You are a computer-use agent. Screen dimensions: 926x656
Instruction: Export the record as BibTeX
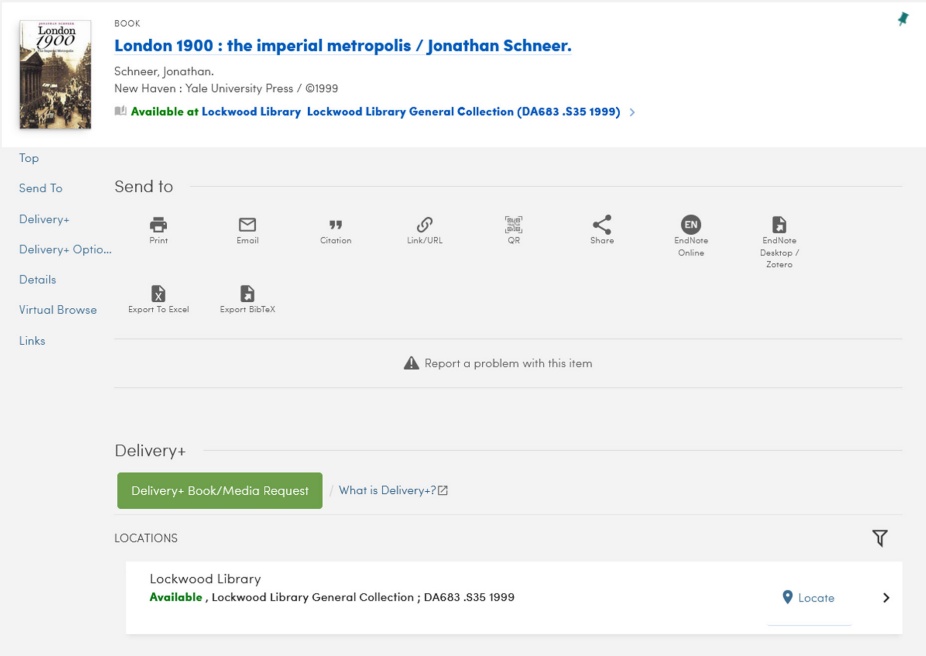[246, 295]
